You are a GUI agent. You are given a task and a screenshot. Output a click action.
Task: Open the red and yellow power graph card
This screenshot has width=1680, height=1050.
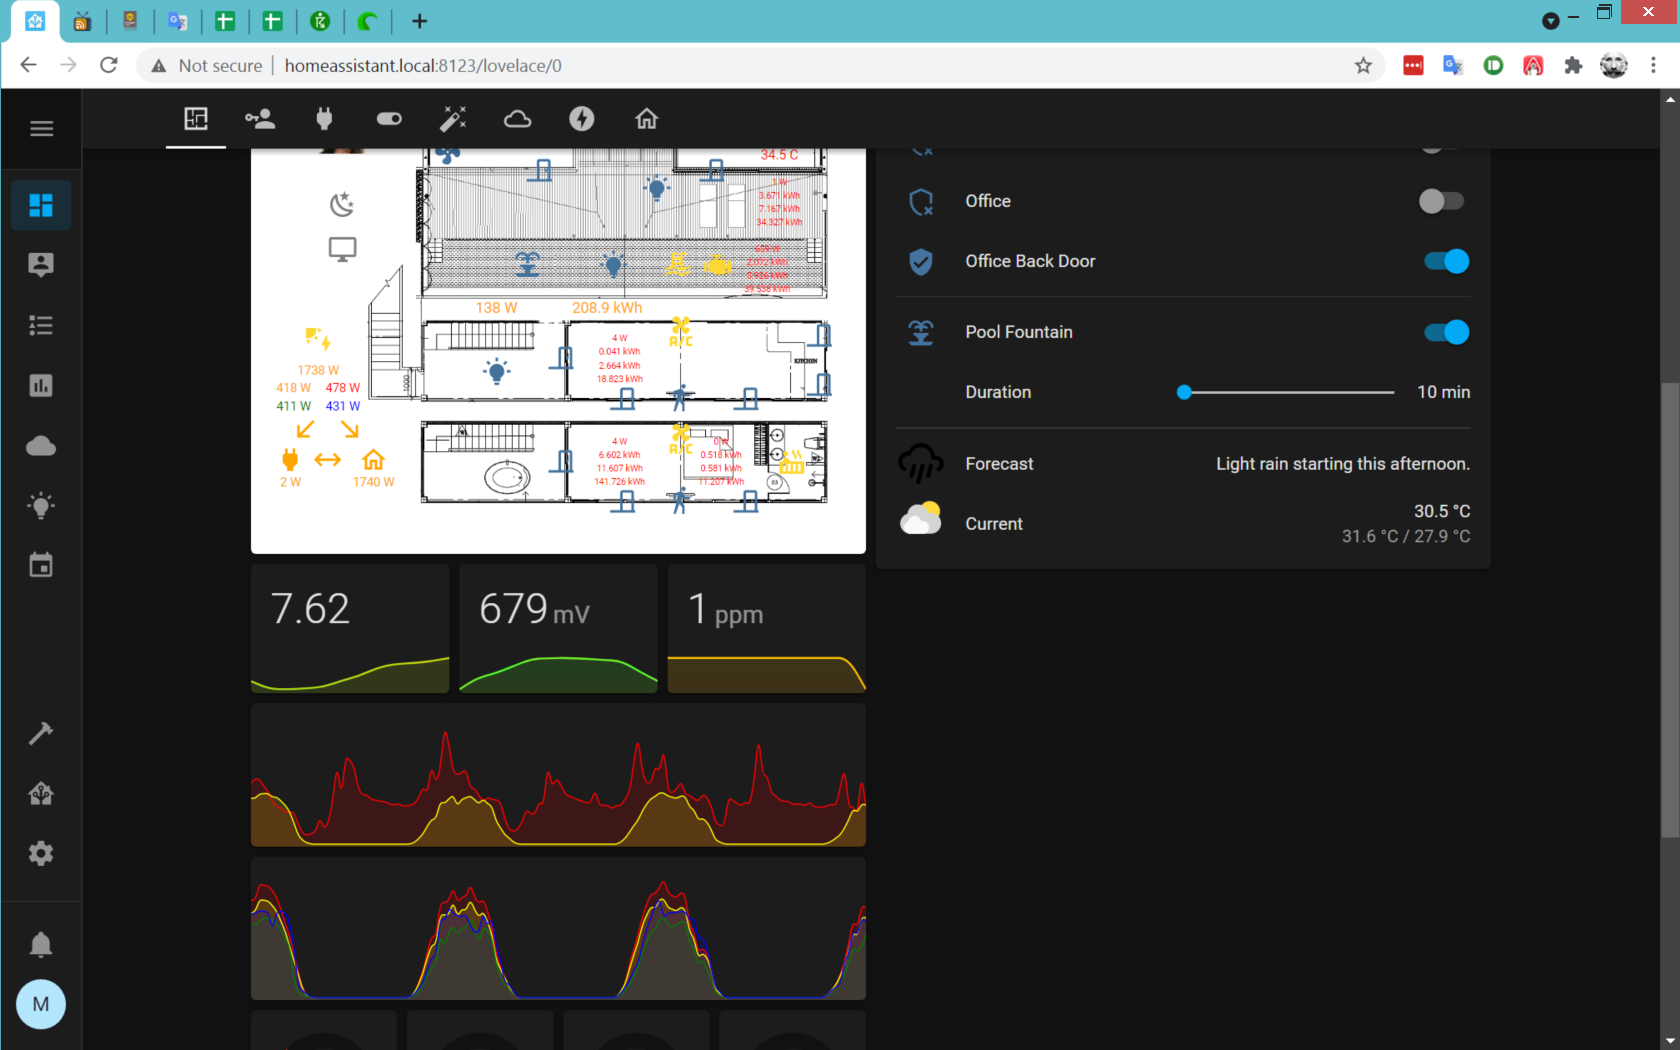click(x=558, y=775)
